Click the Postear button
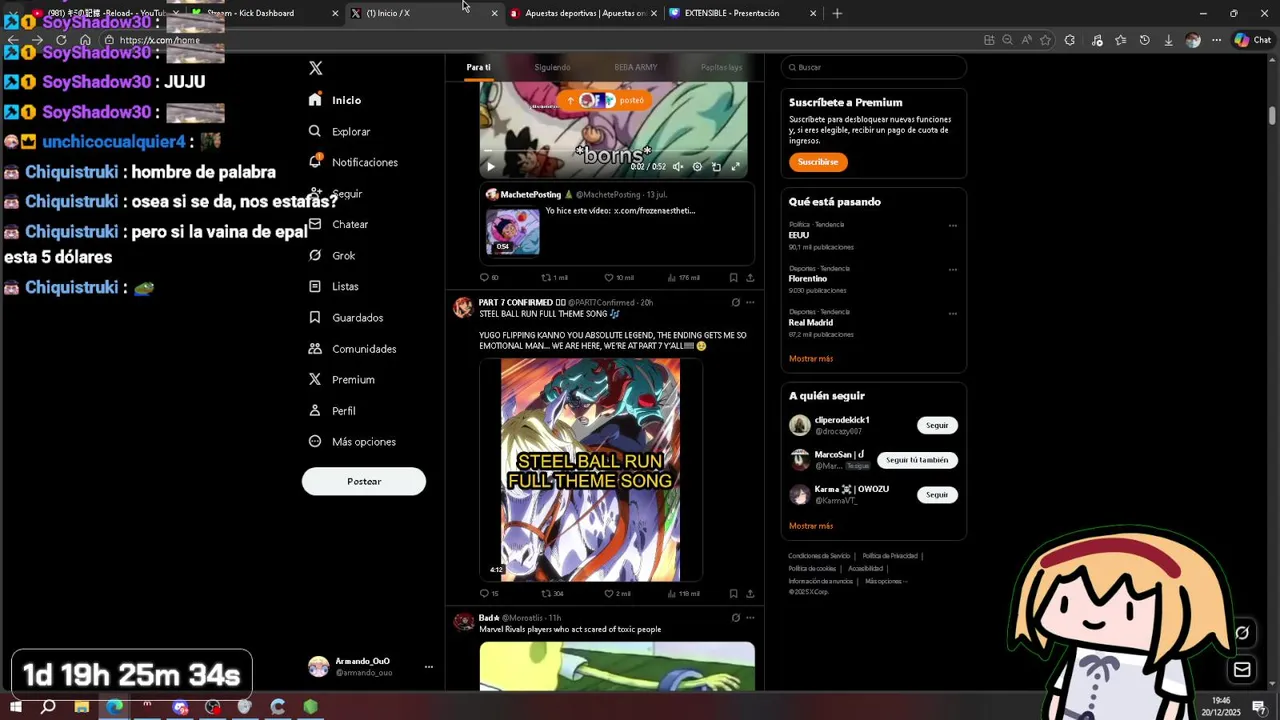1280x720 pixels. click(x=364, y=481)
